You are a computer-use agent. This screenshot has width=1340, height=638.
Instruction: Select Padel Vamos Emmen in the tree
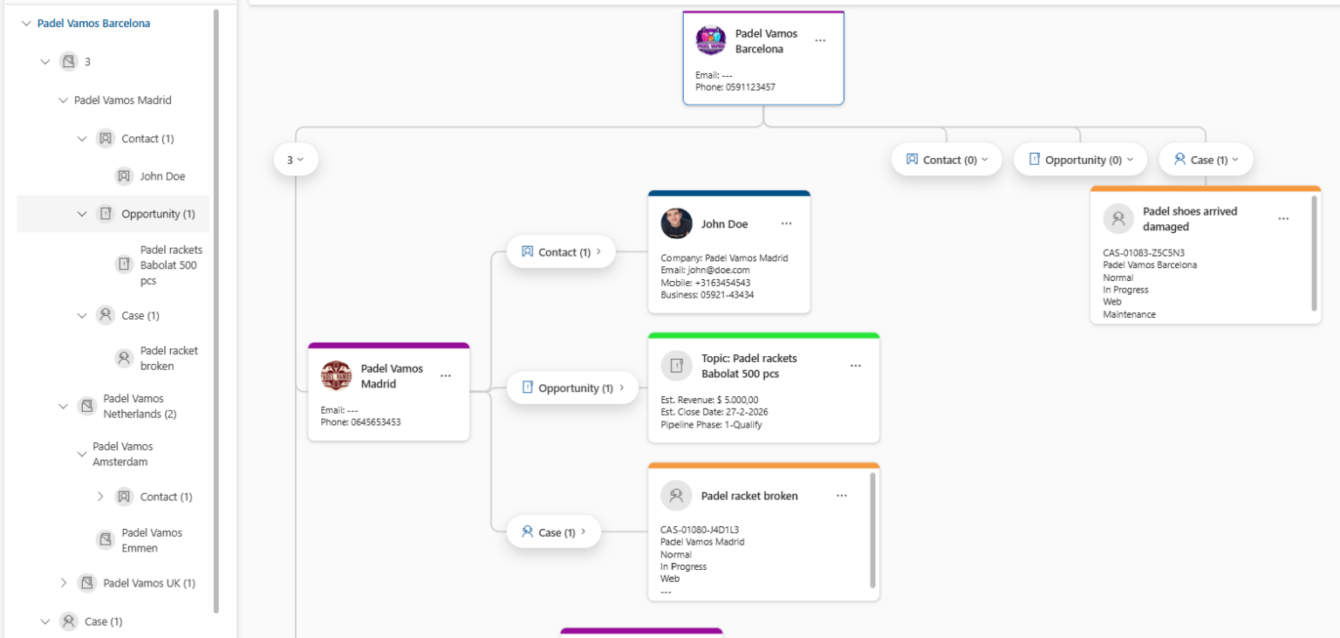(x=152, y=540)
